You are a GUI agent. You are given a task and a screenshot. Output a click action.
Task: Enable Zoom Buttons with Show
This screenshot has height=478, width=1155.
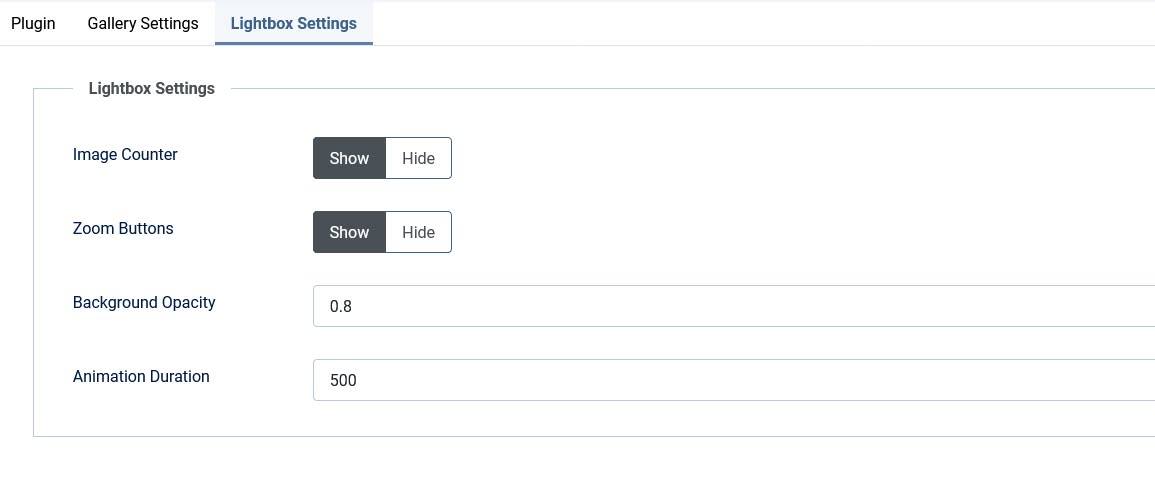tap(349, 232)
